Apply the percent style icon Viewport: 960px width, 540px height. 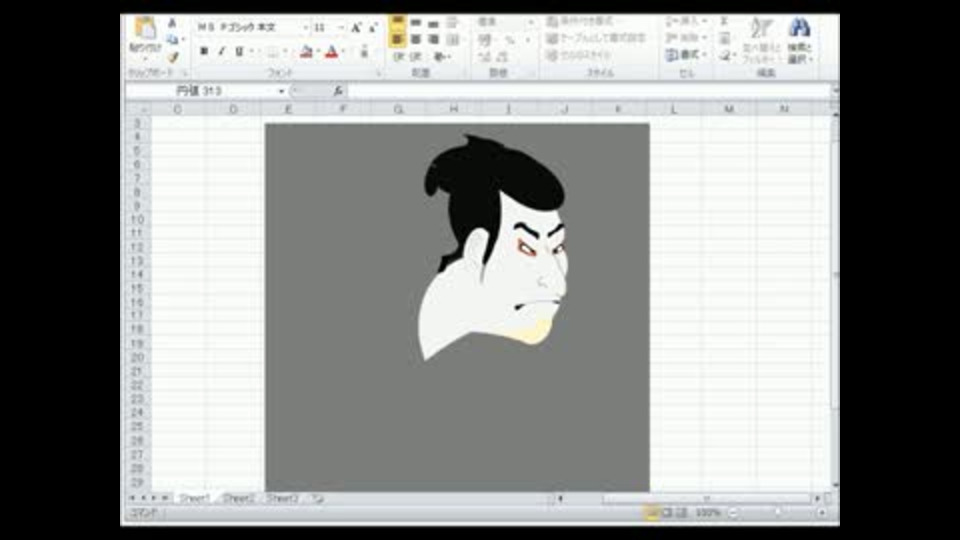click(x=509, y=40)
